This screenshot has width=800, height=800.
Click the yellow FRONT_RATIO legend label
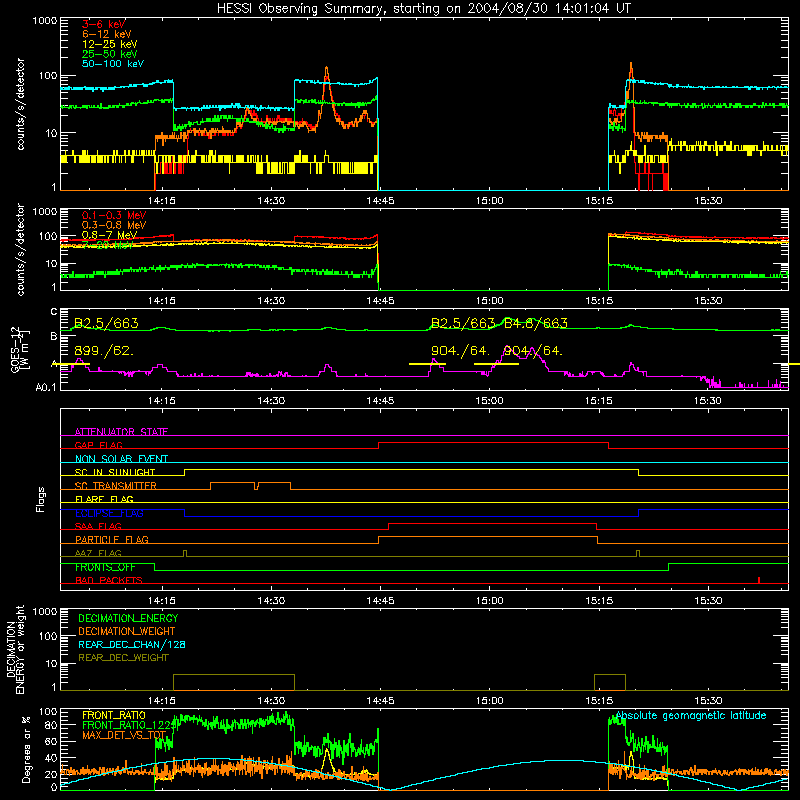(114, 716)
